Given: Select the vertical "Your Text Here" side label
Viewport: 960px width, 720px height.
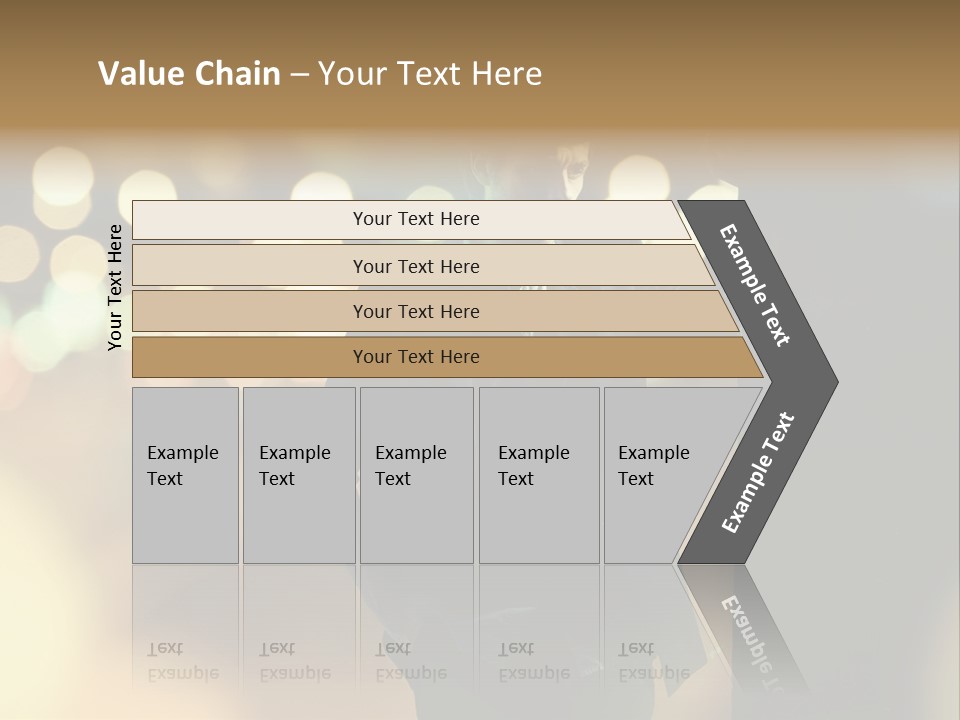Looking at the screenshot, I should tap(115, 287).
